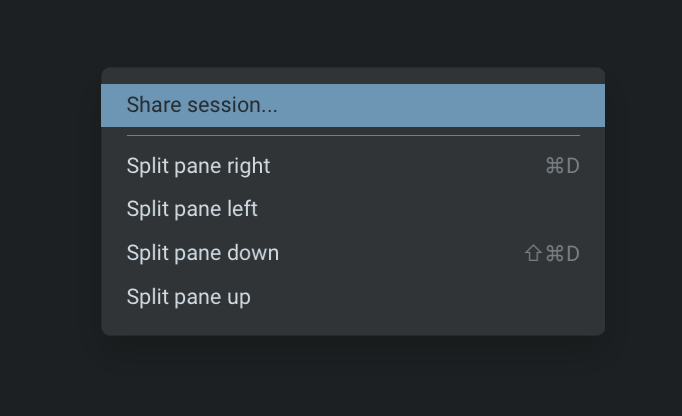The height and width of the screenshot is (416, 682).
Task: Click the Share session... menu item
Action: (202, 105)
